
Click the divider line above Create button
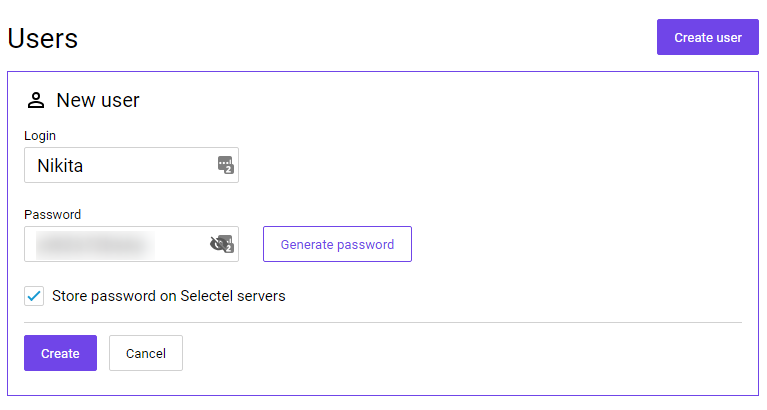tap(383, 322)
